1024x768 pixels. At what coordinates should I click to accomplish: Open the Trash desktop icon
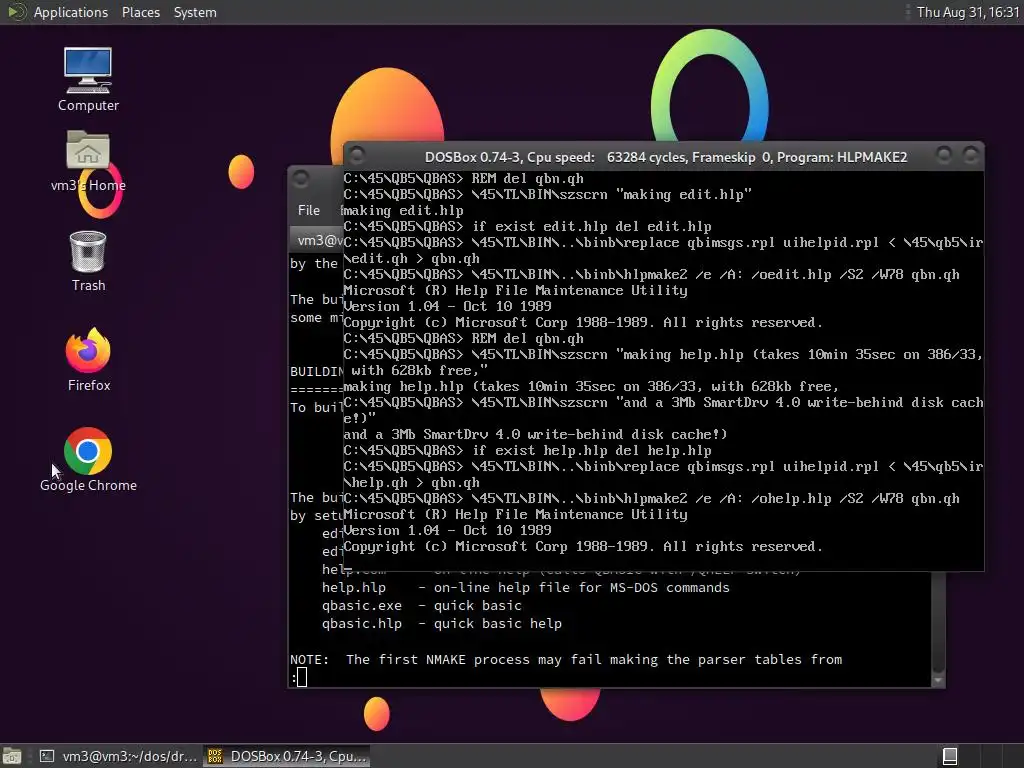88,261
